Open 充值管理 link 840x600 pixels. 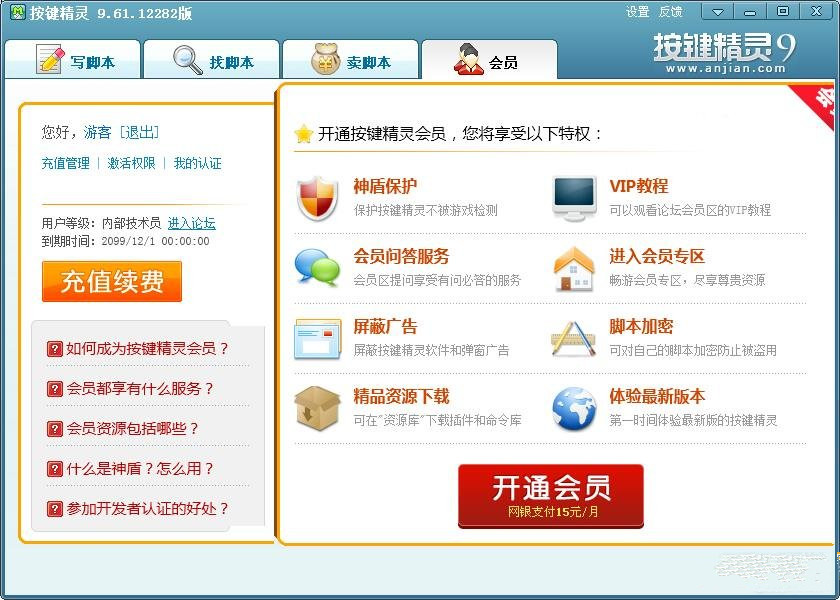[x=66, y=163]
